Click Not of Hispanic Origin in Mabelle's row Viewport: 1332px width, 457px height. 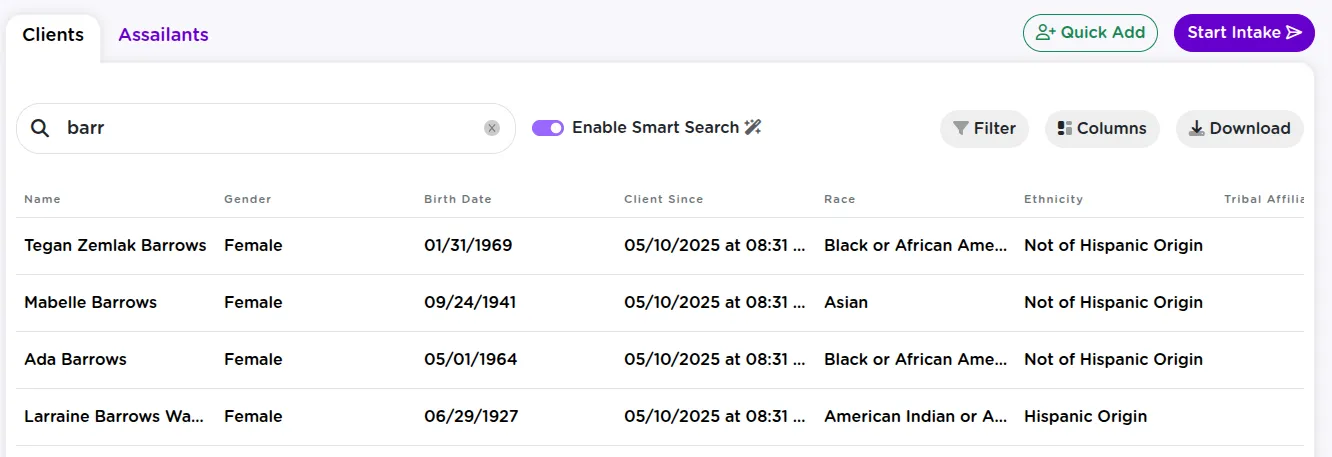pos(1113,302)
